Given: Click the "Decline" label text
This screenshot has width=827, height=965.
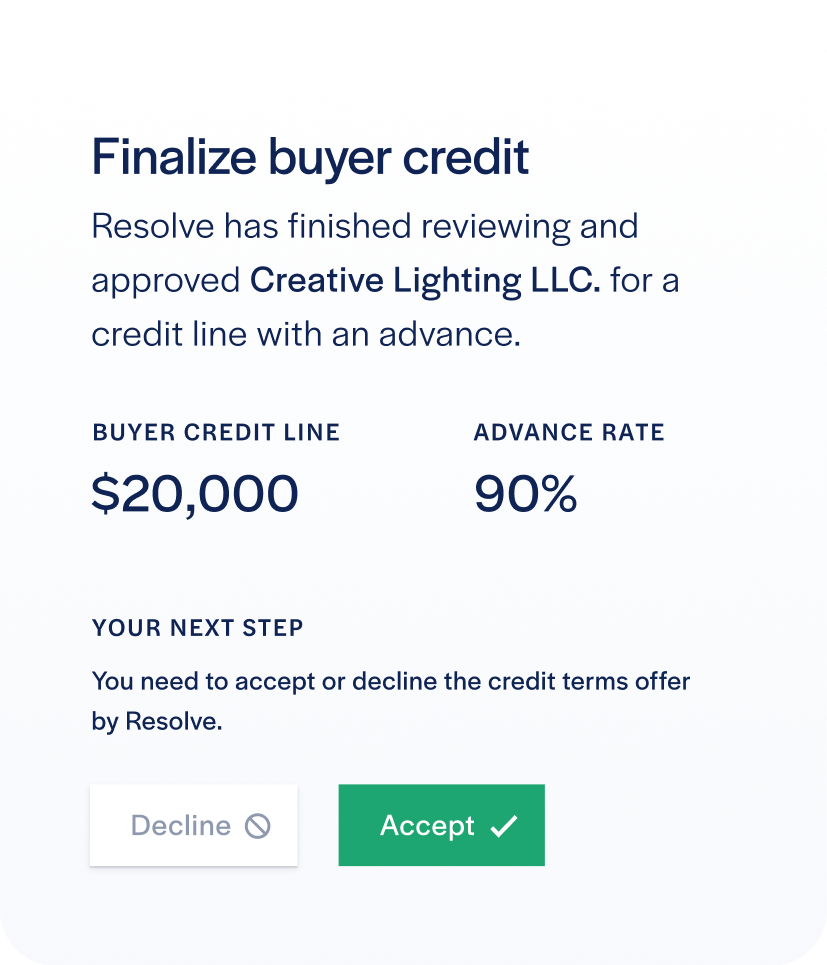Looking at the screenshot, I should pyautogui.click(x=181, y=825).
